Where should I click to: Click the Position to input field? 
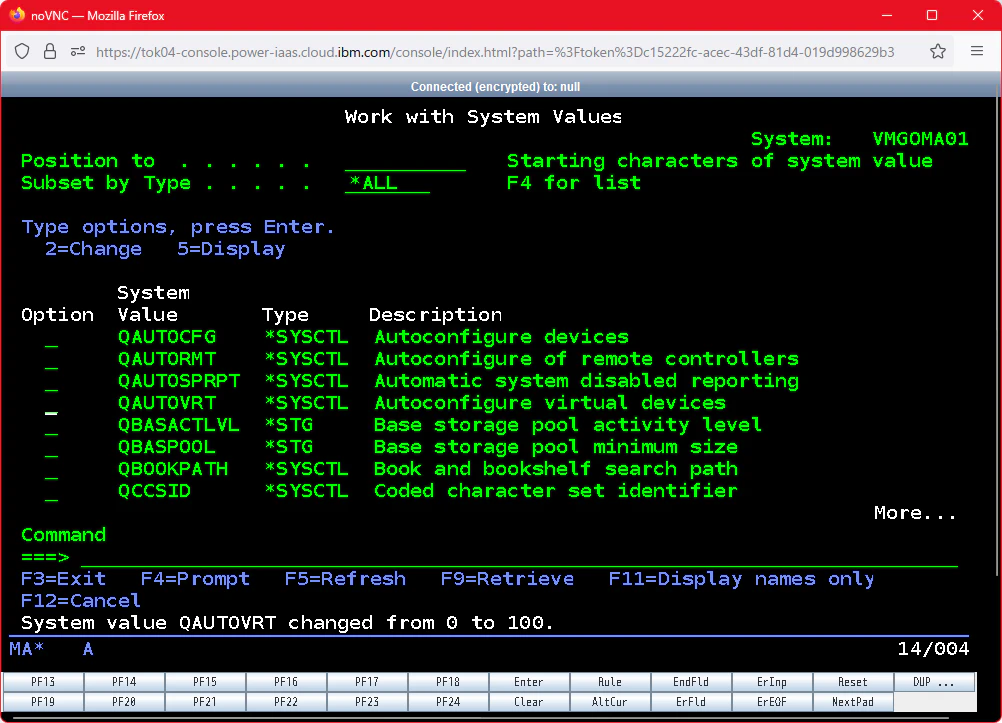click(x=405, y=161)
